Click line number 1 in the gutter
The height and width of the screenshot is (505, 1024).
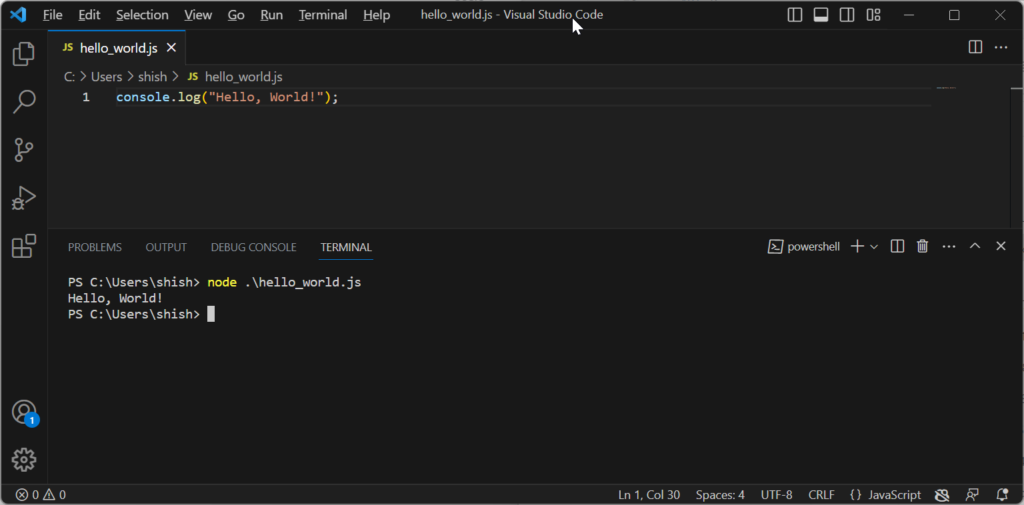pyautogui.click(x=86, y=98)
